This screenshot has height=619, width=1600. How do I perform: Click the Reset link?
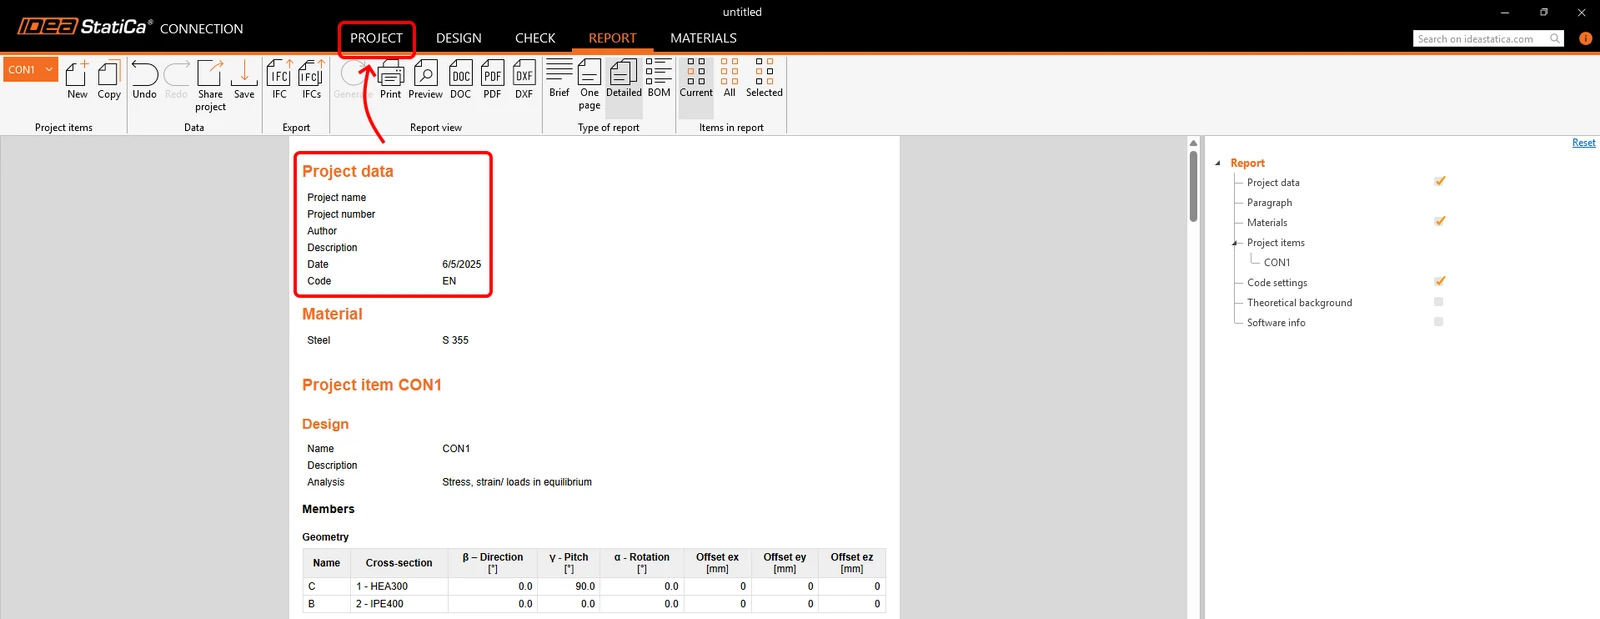pyautogui.click(x=1584, y=143)
